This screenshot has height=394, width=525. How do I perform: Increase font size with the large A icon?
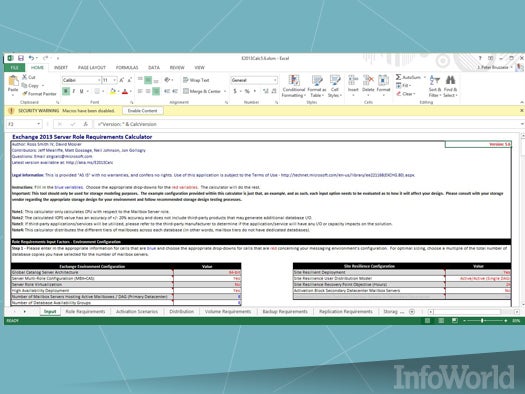[122, 80]
